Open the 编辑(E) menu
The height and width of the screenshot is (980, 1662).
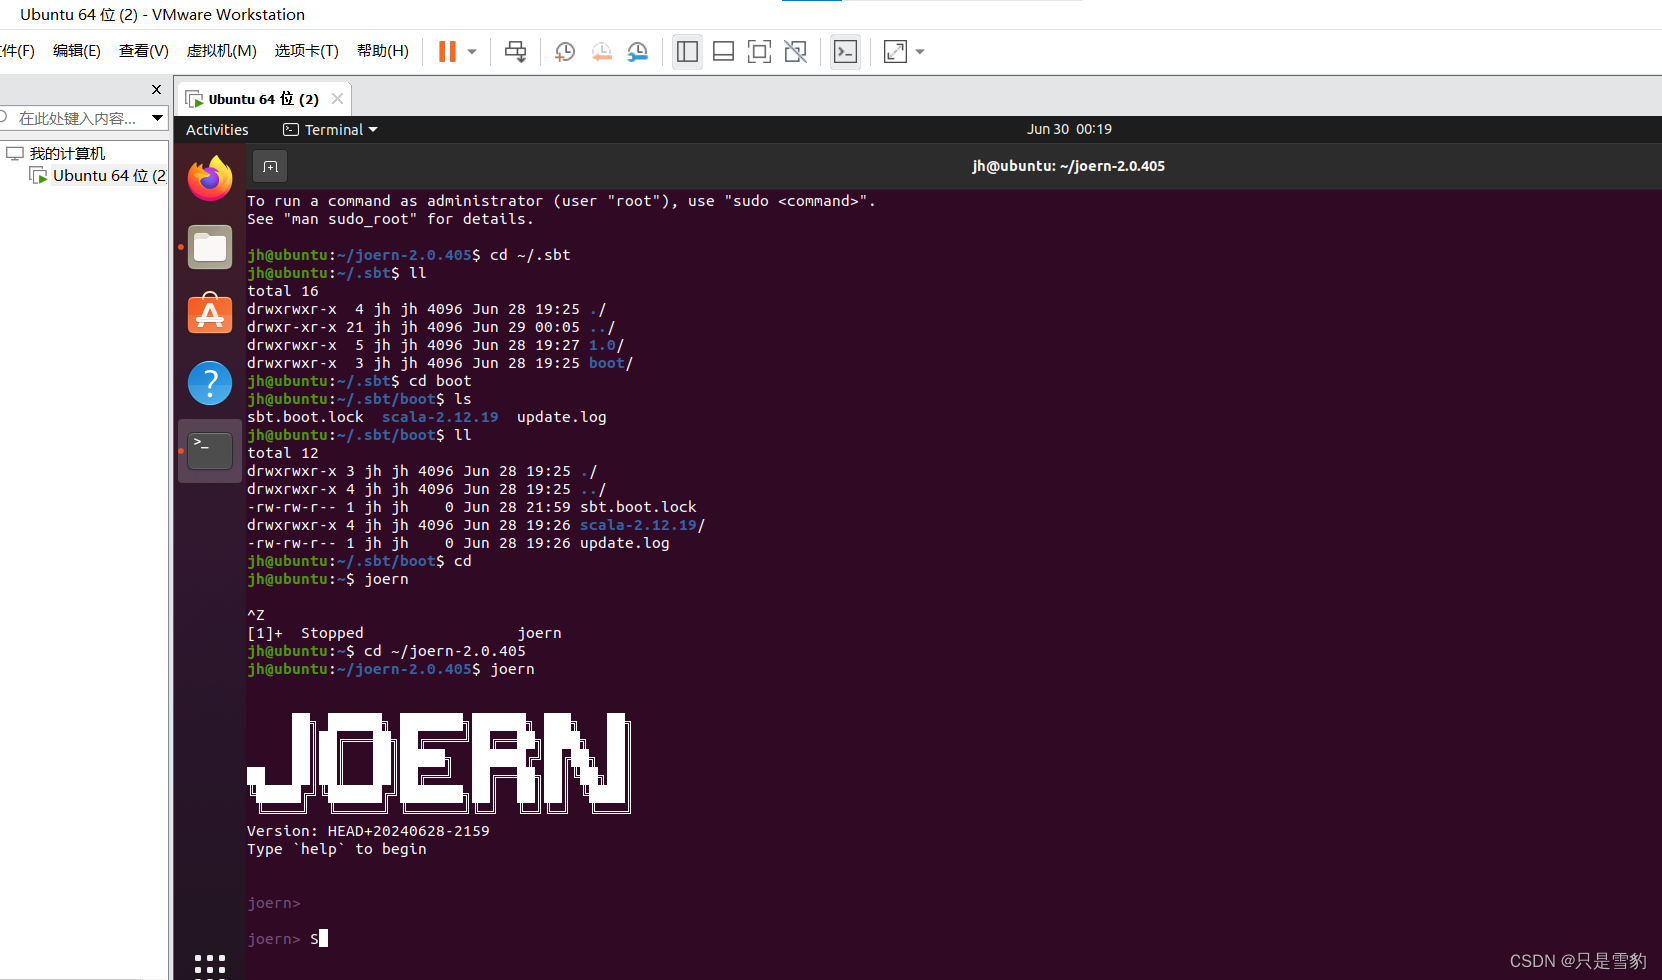click(76, 51)
